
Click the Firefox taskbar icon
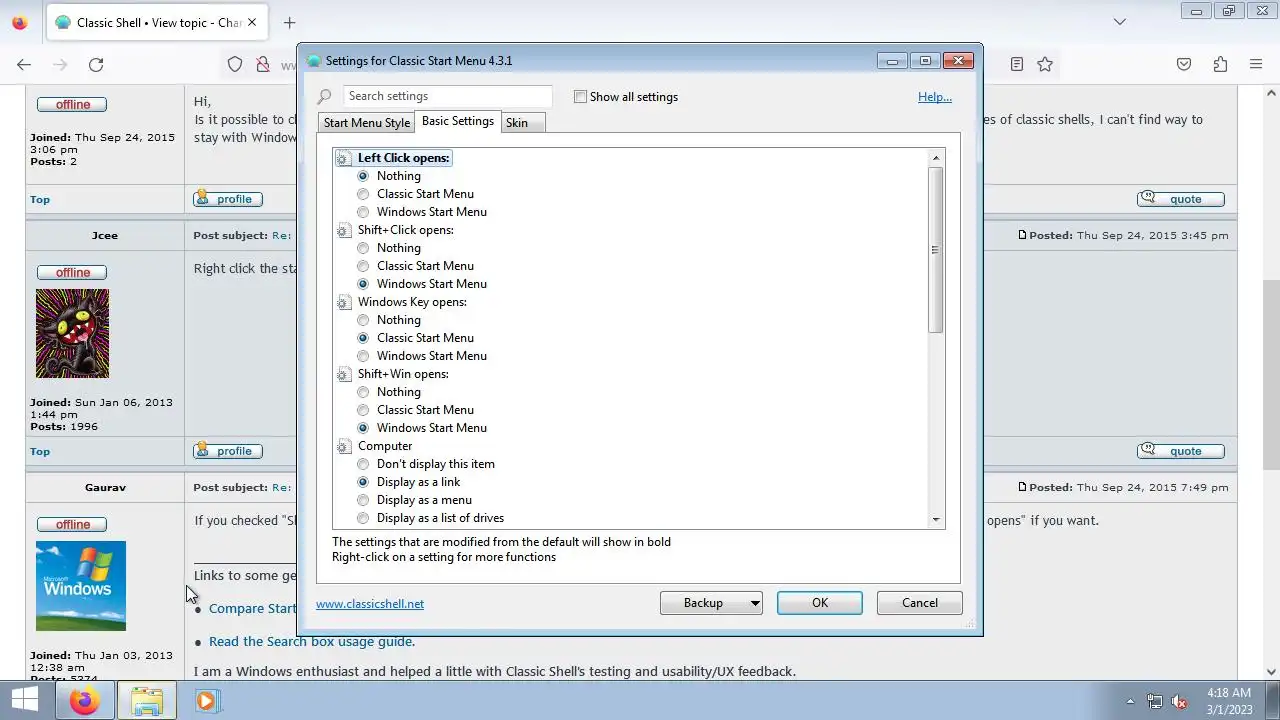coord(85,700)
